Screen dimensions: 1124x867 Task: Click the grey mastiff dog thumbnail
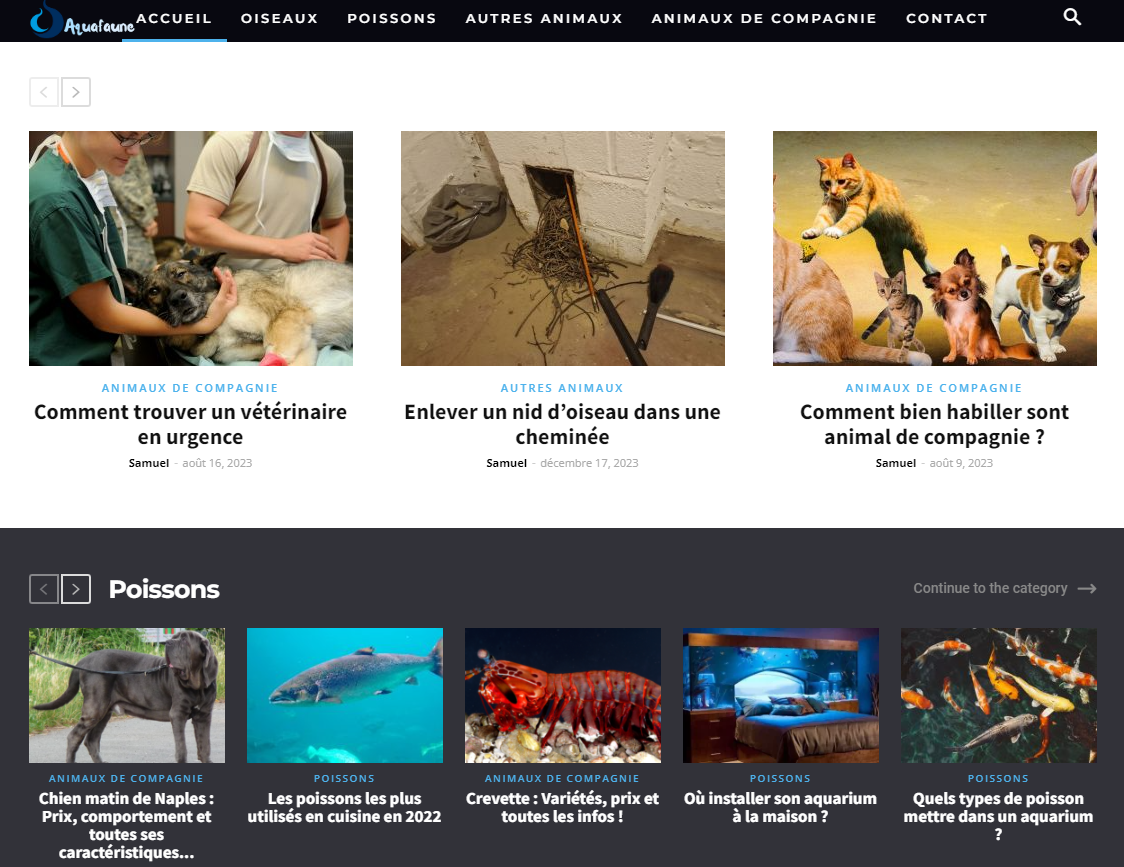coord(127,696)
